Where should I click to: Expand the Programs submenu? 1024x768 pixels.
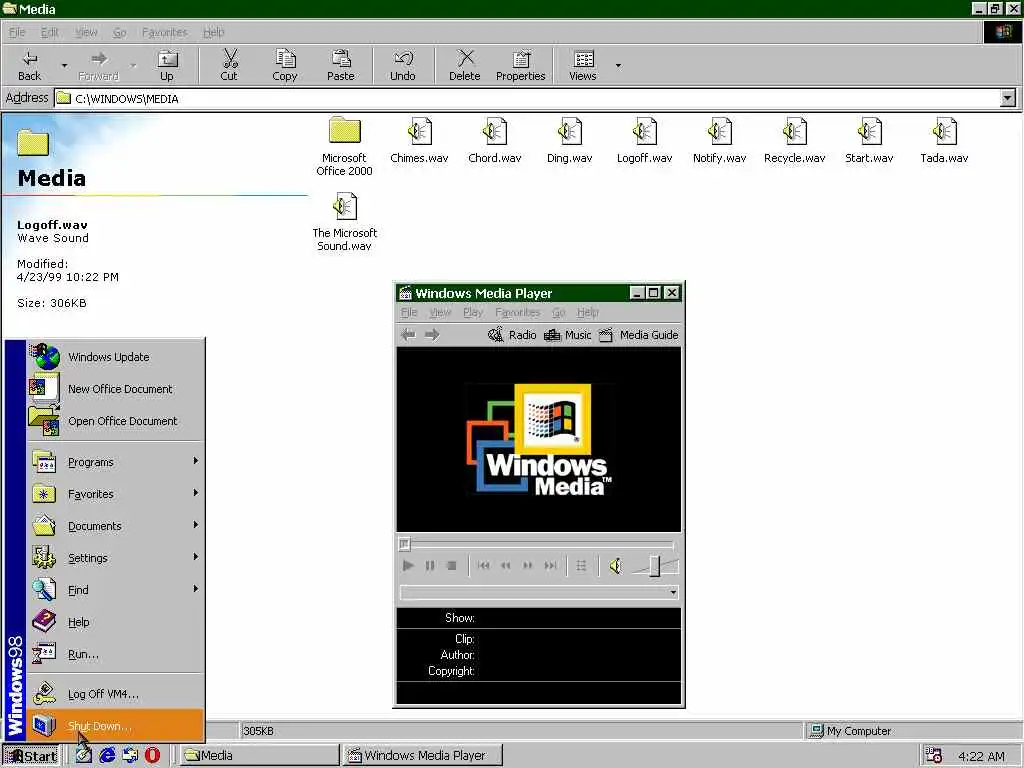[x=116, y=462]
